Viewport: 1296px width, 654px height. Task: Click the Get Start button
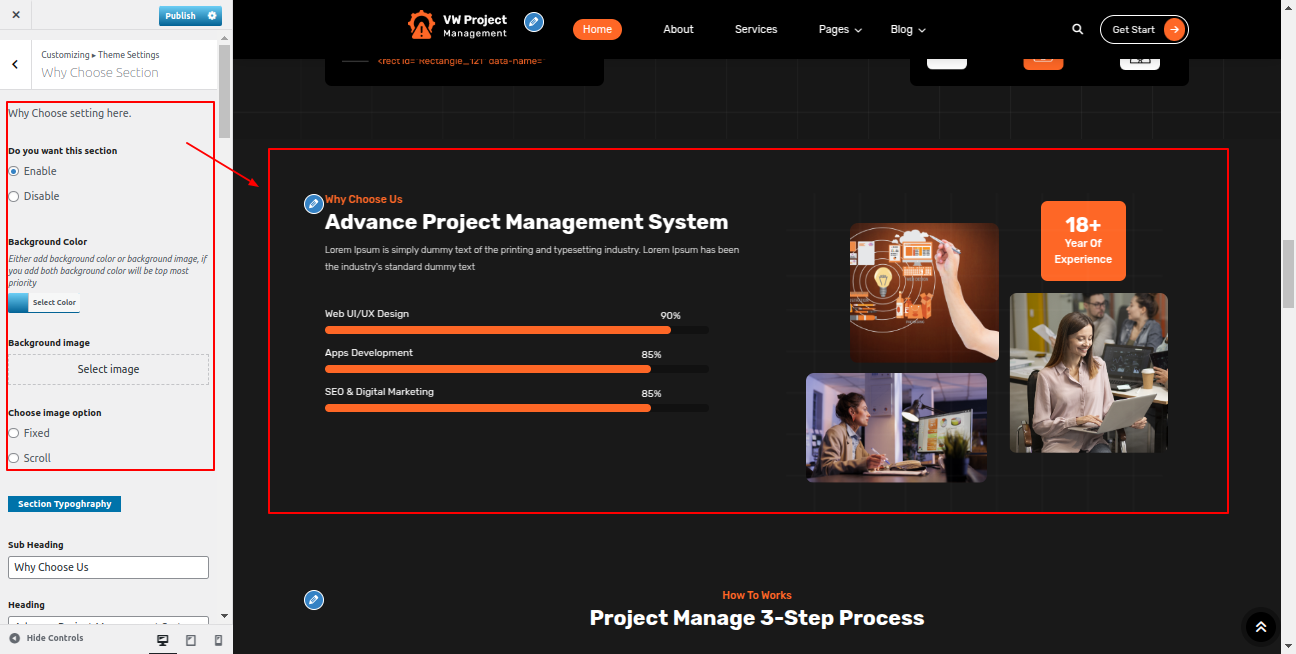click(1143, 30)
